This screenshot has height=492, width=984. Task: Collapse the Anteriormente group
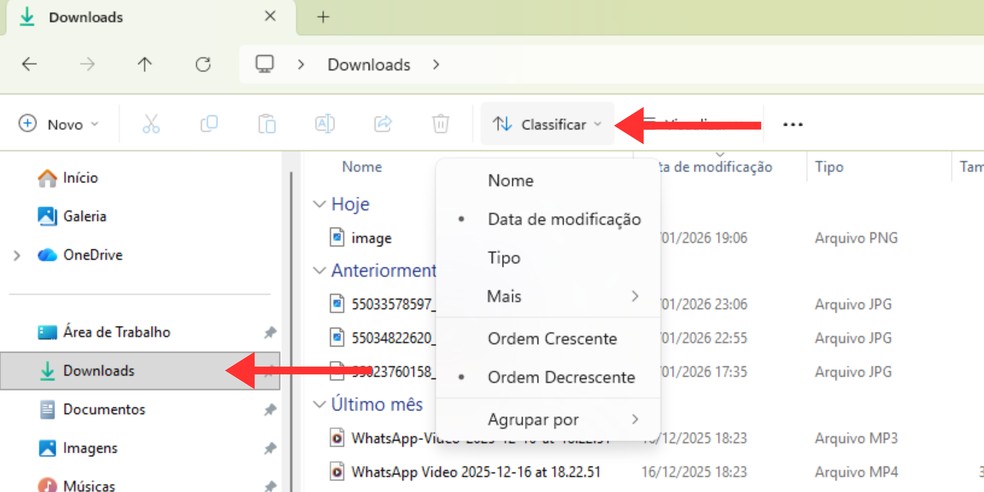coord(319,270)
